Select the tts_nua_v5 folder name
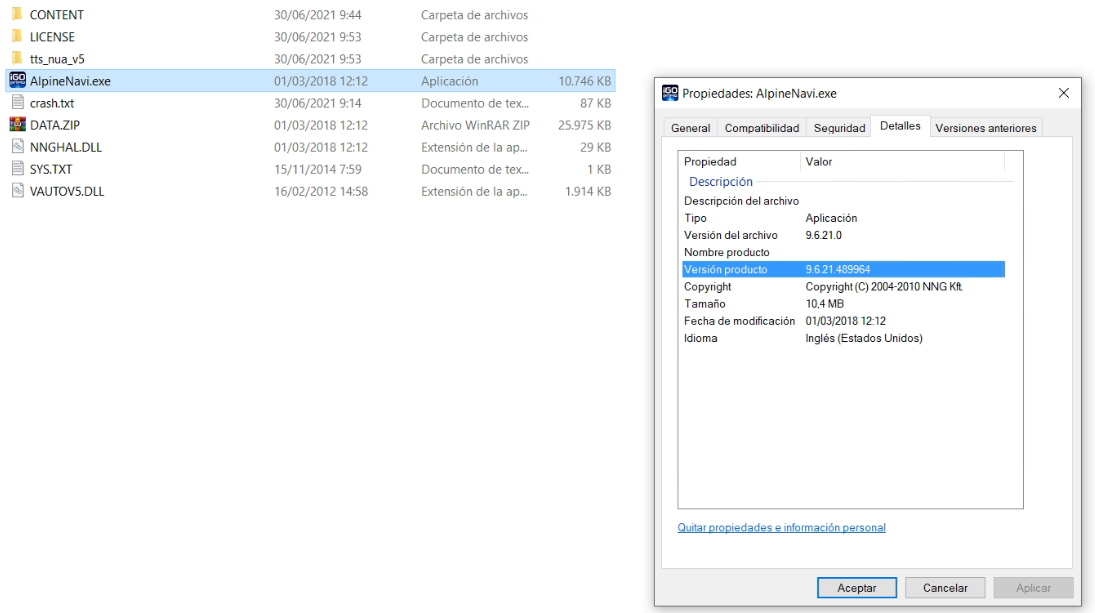 pos(57,59)
